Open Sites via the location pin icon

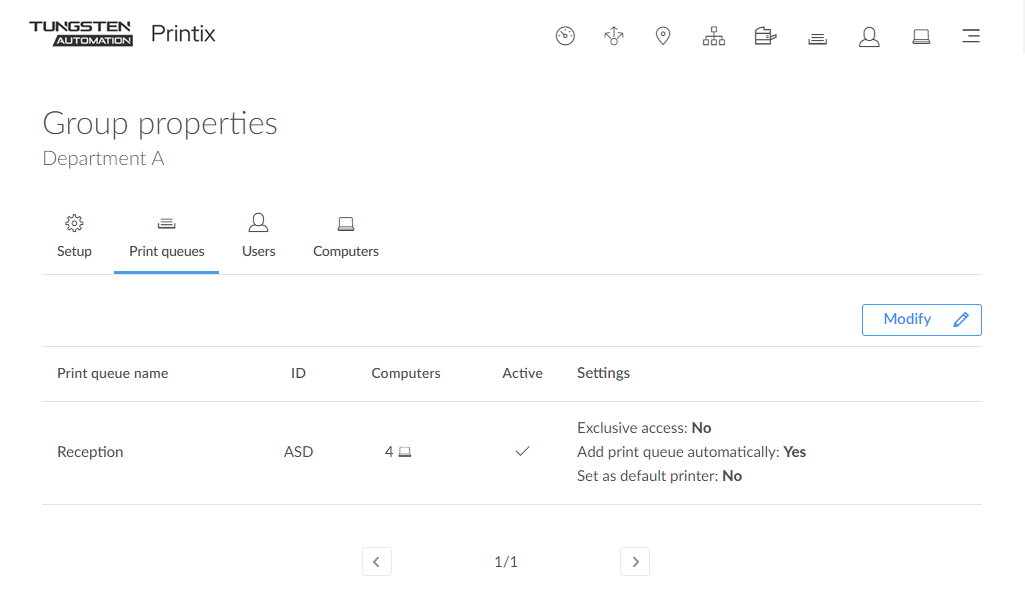[662, 37]
